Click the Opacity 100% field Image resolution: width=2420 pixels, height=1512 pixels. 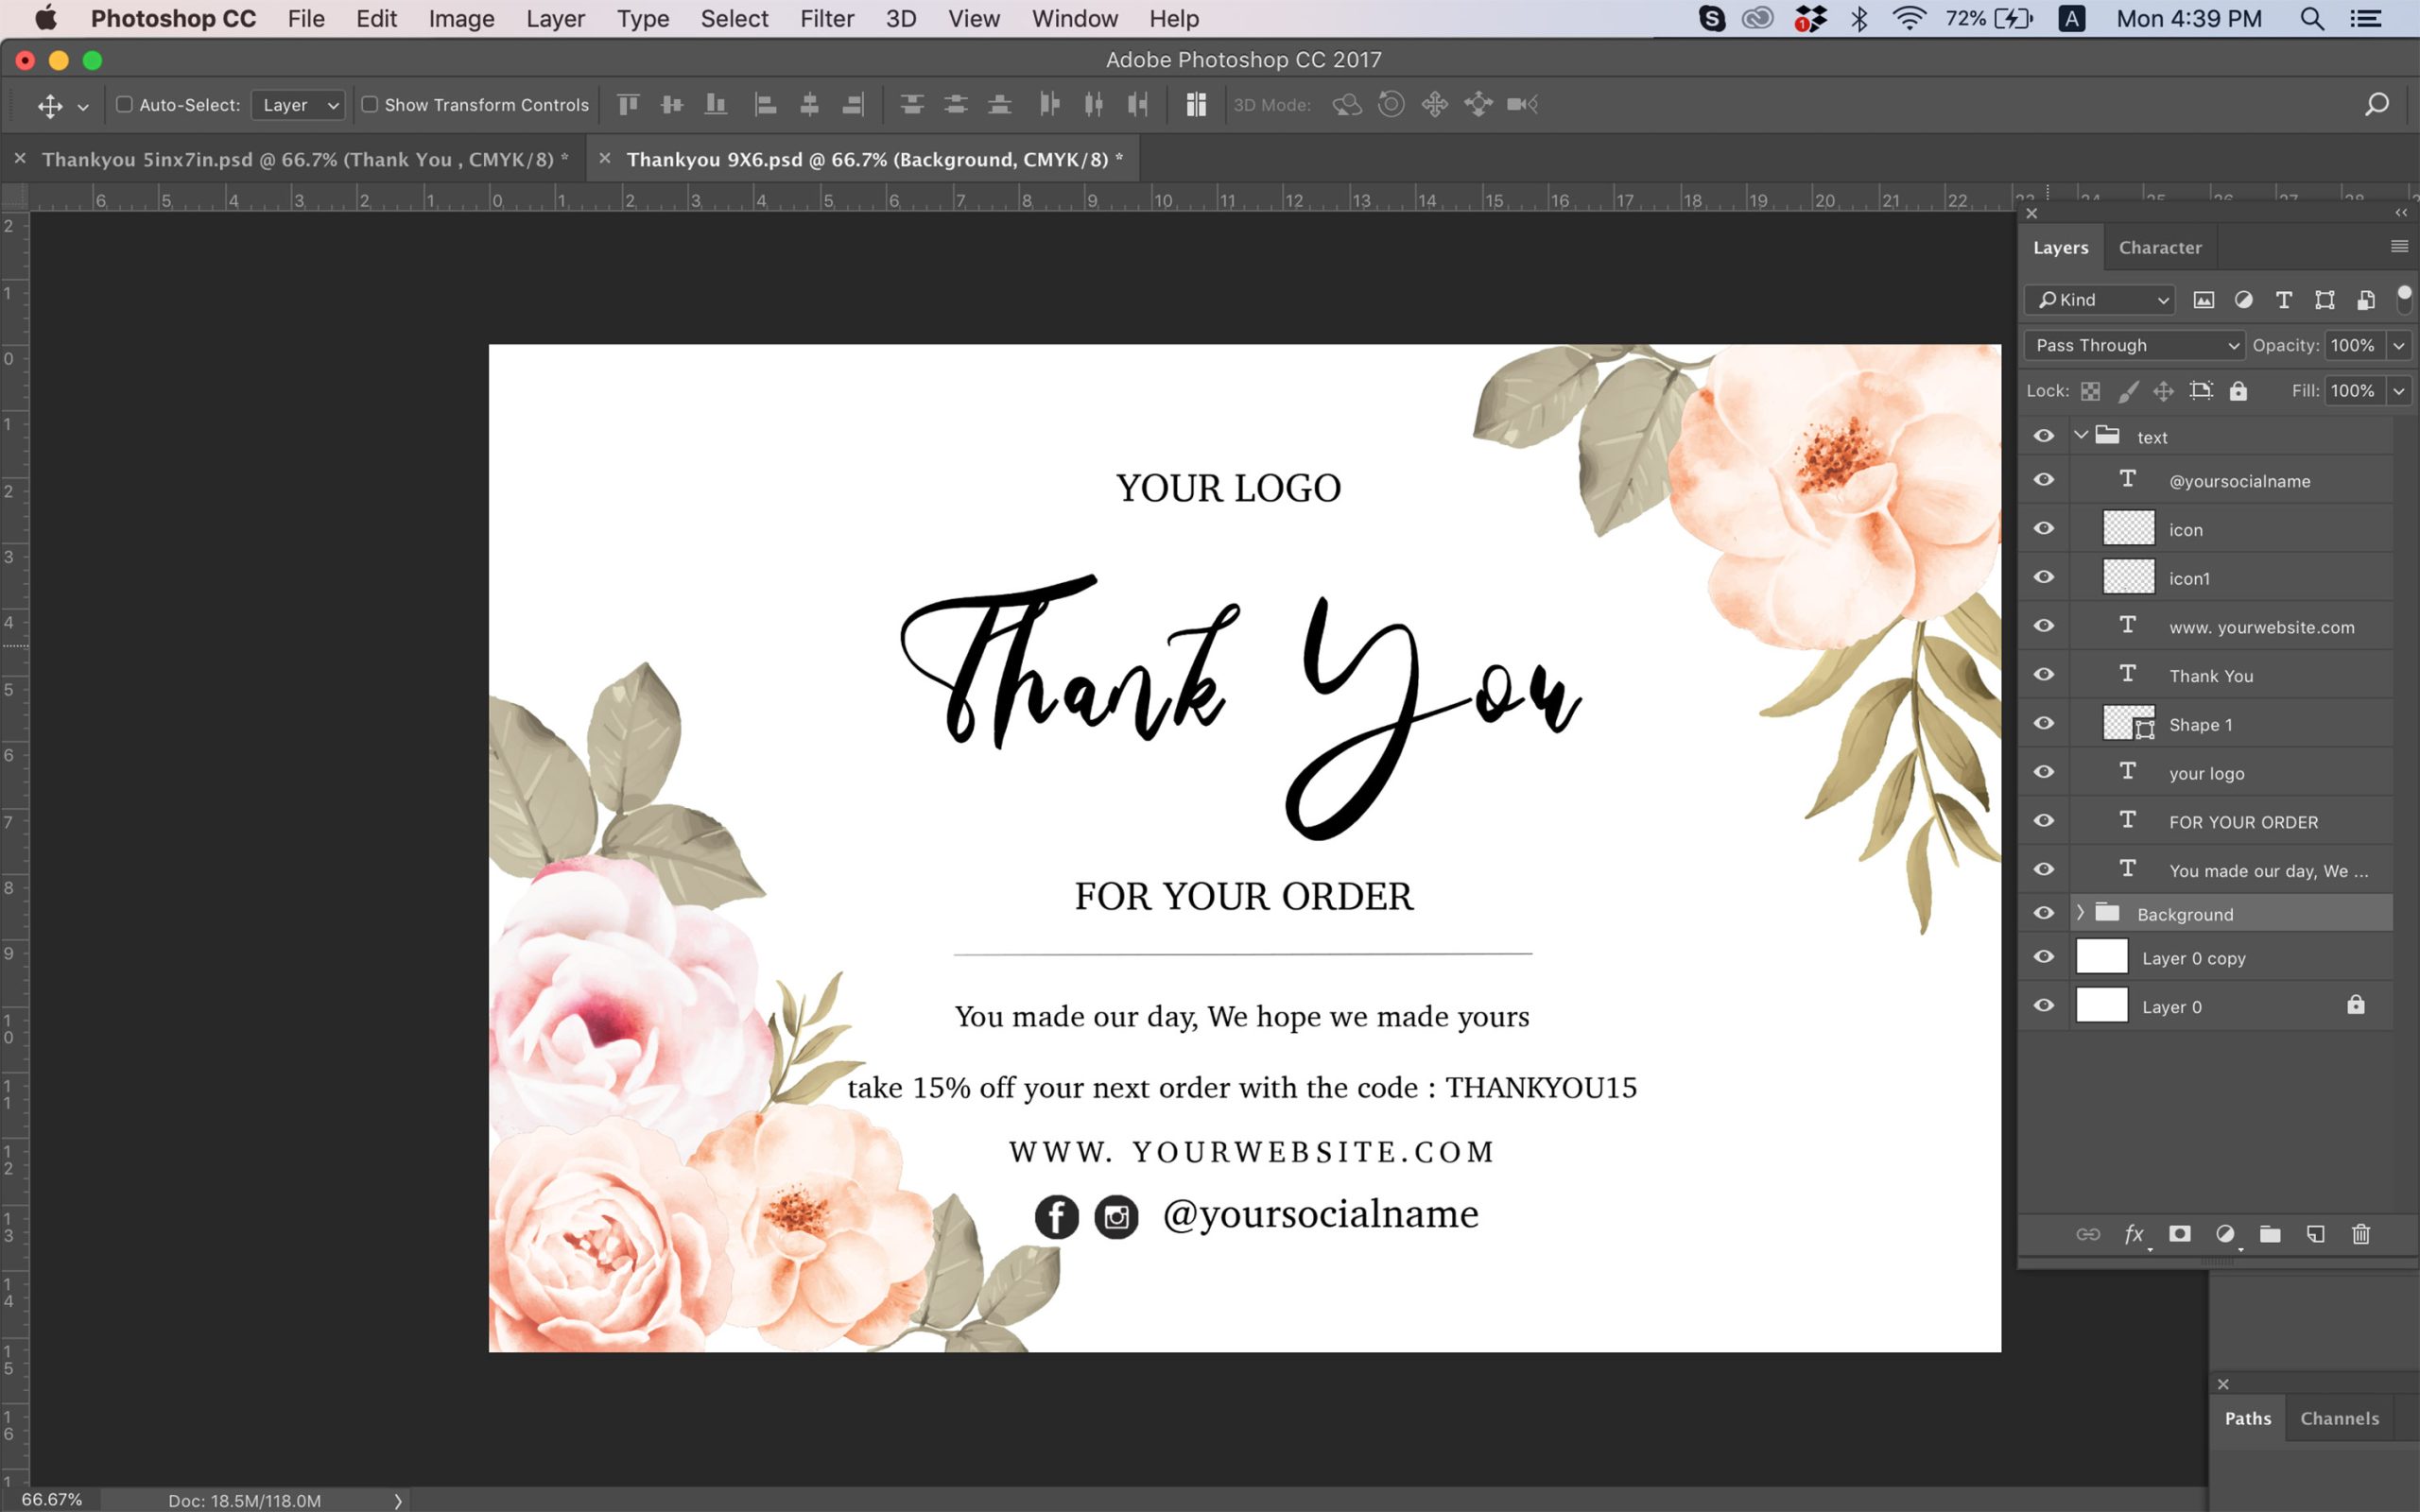[2354, 345]
